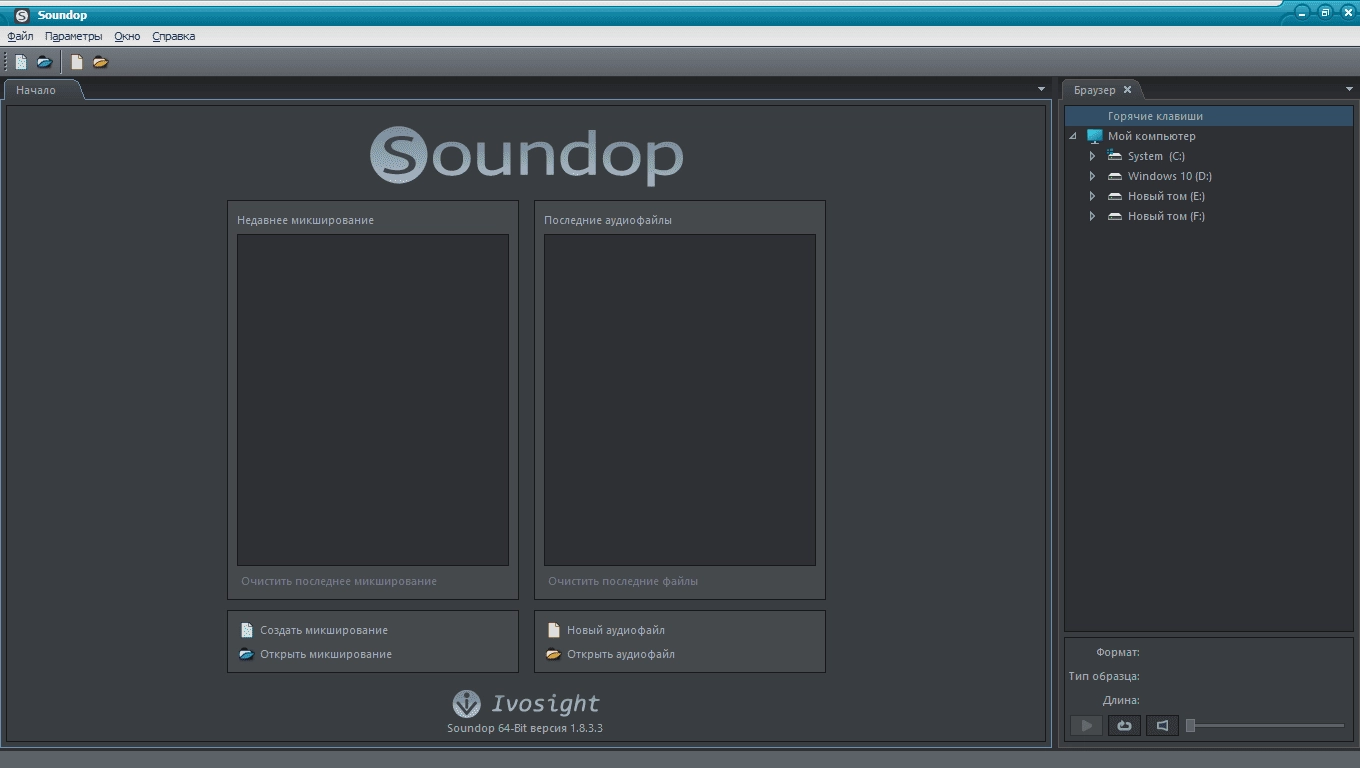Toggle loop playback in browser preview
Image resolution: width=1360 pixels, height=768 pixels.
(x=1124, y=726)
